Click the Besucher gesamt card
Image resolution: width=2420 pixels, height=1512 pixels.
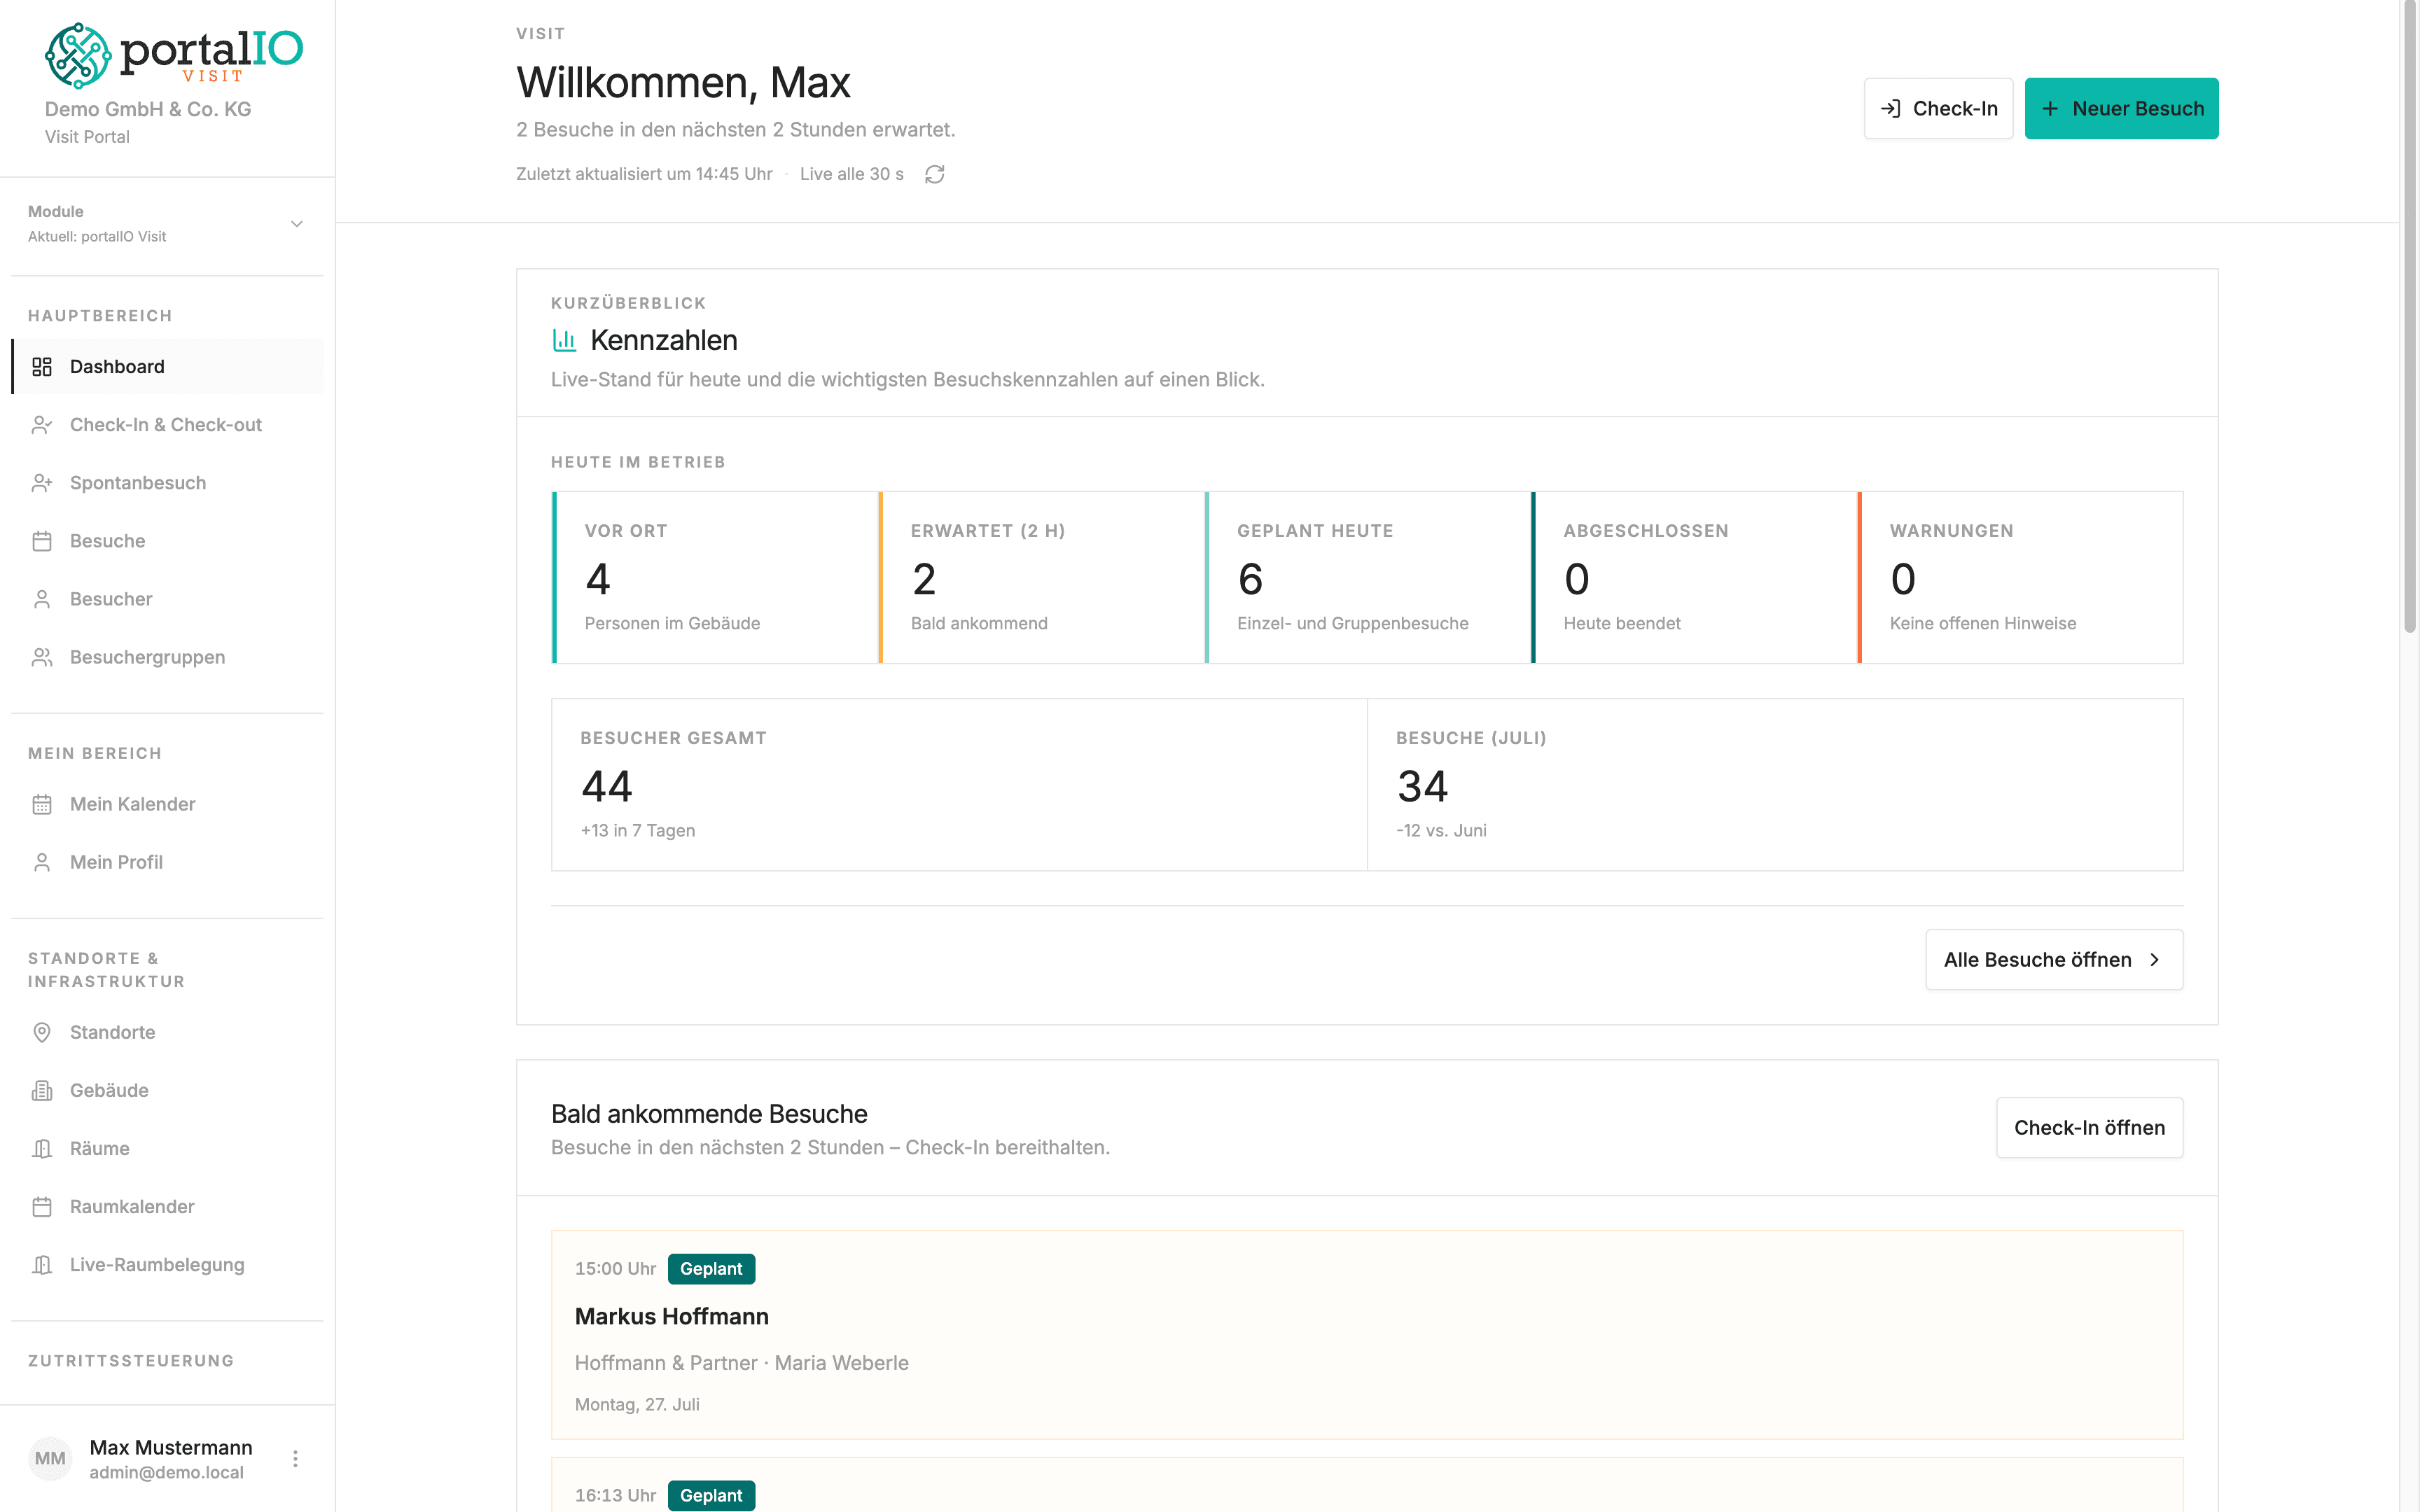point(959,785)
